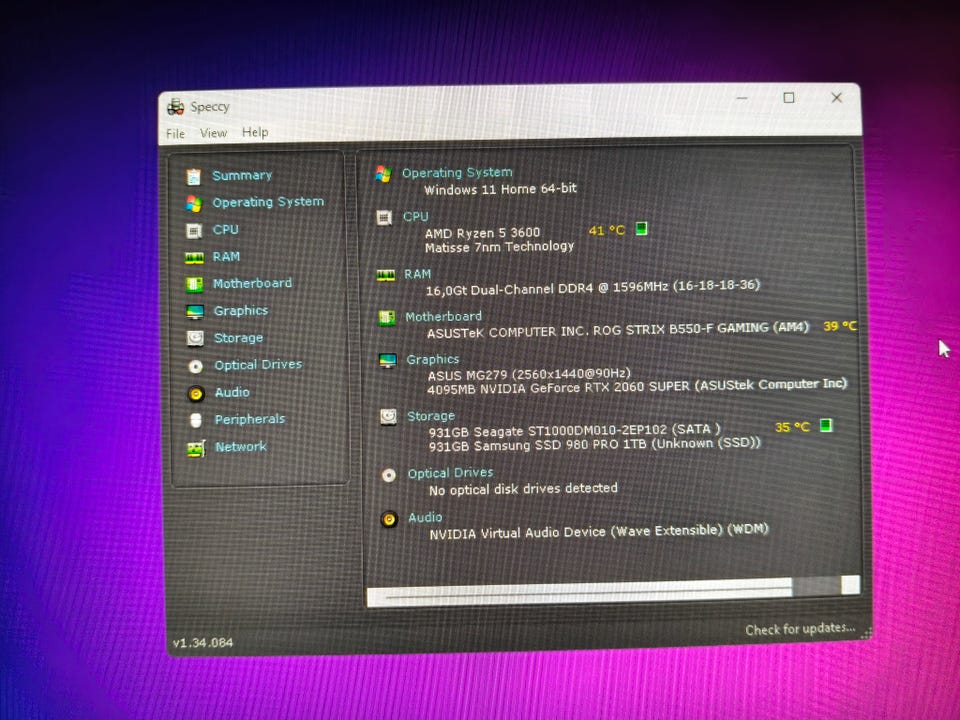960x720 pixels.
Task: Click Audio speaker icon in summary pane
Action: pyautogui.click(x=389, y=519)
